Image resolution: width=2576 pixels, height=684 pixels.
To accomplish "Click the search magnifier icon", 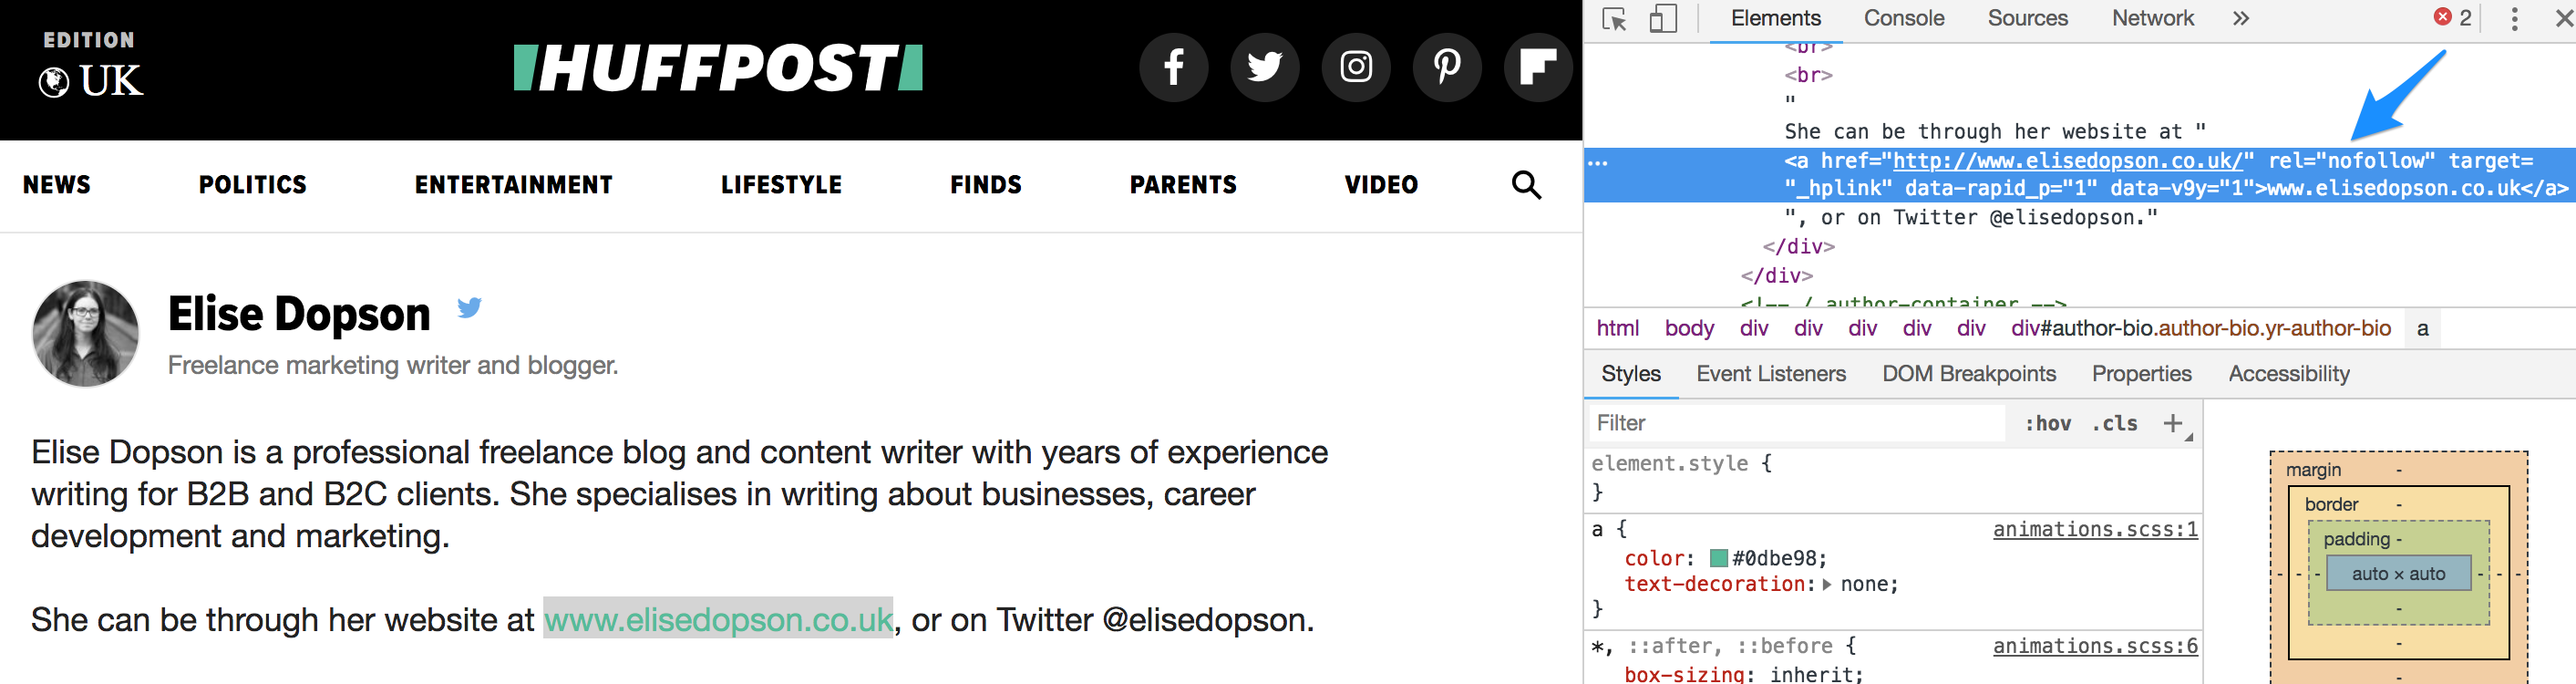I will point(1526,185).
